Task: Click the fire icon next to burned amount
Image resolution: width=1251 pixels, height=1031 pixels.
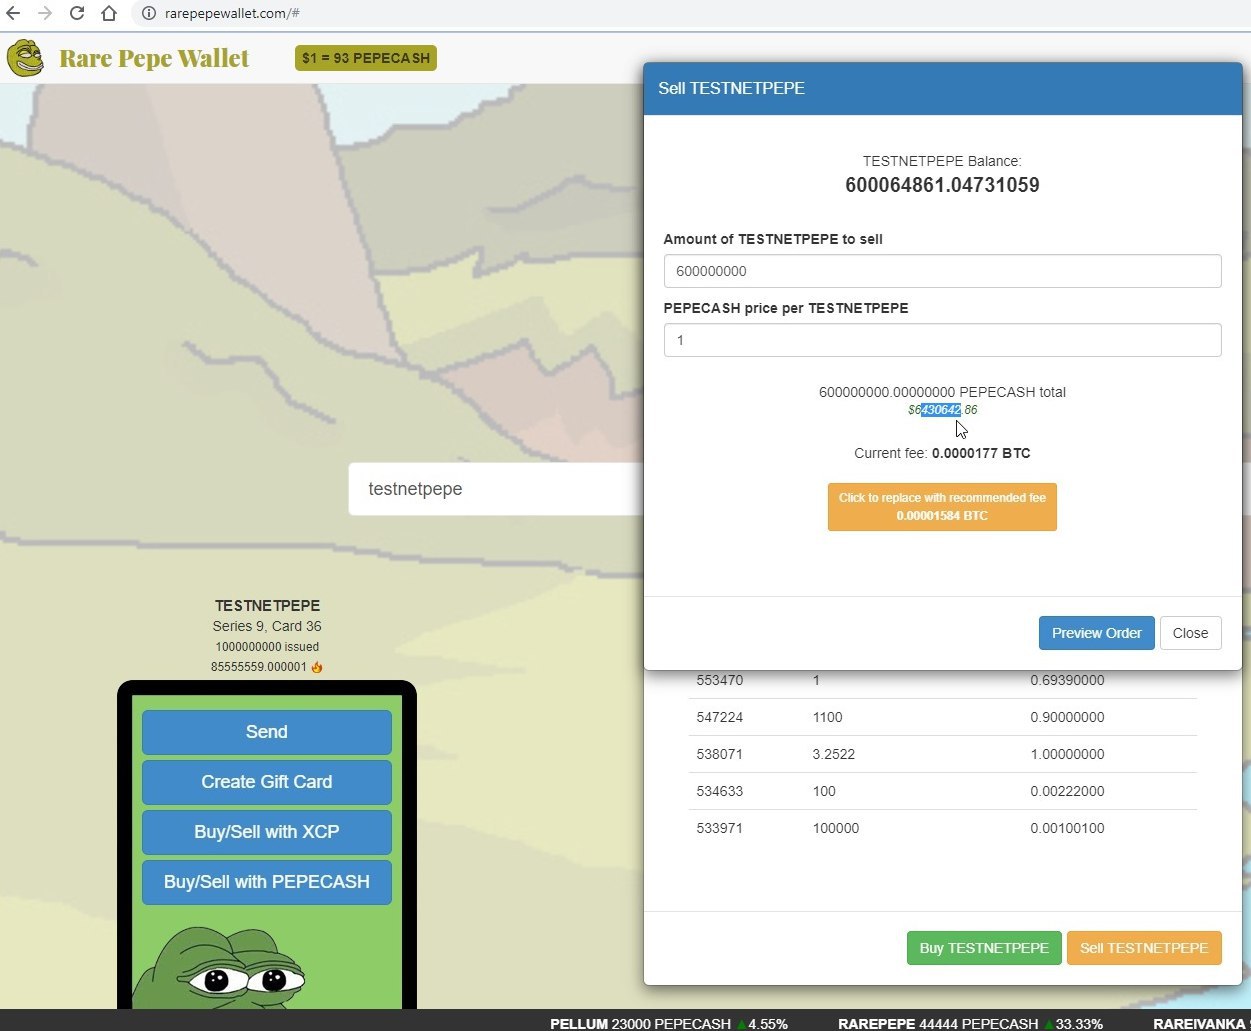Action: coord(317,667)
